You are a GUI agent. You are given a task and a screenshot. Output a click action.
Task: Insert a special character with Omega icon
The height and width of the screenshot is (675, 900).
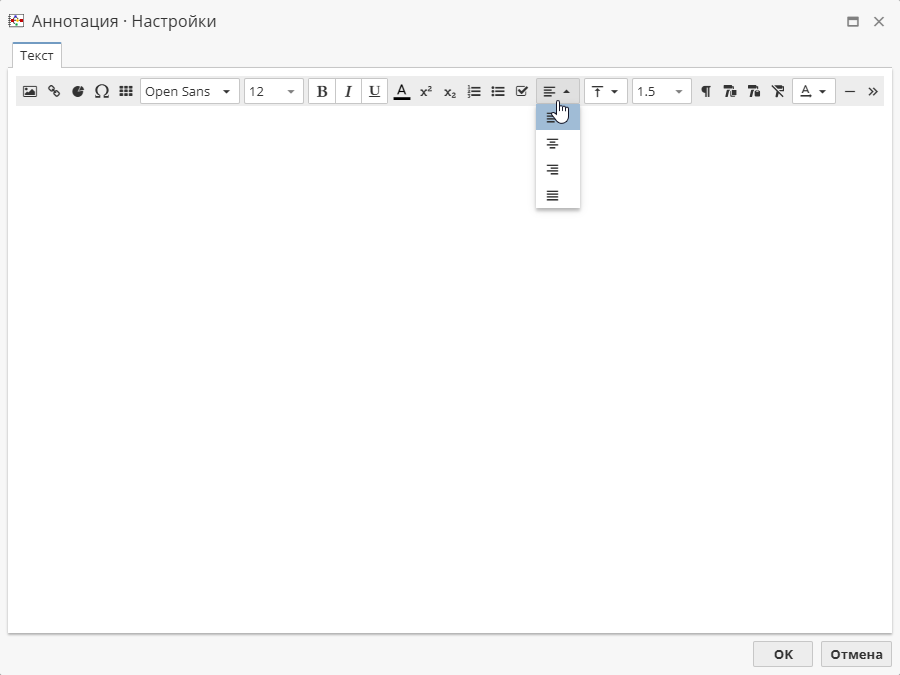[x=102, y=91]
